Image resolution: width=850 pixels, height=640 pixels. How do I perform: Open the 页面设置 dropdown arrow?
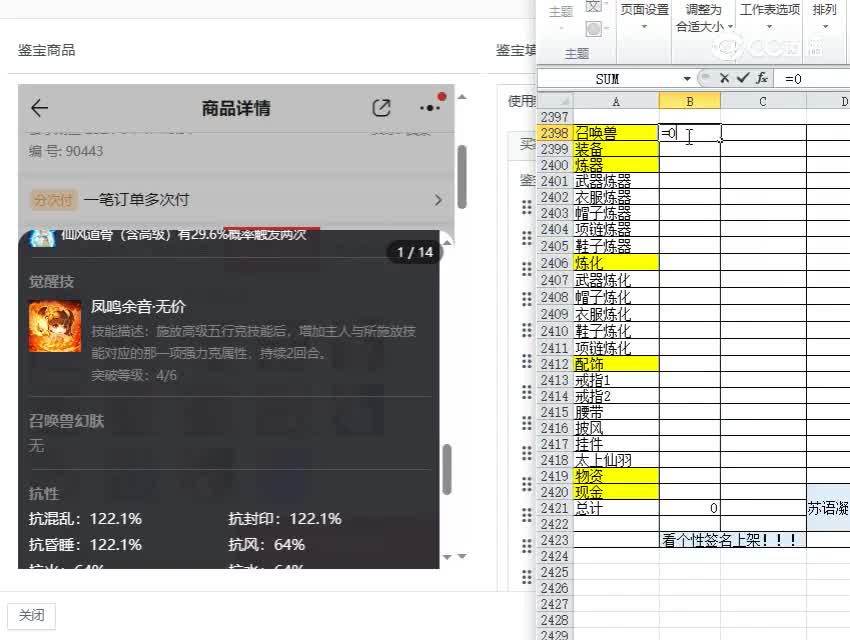pyautogui.click(x=642, y=27)
